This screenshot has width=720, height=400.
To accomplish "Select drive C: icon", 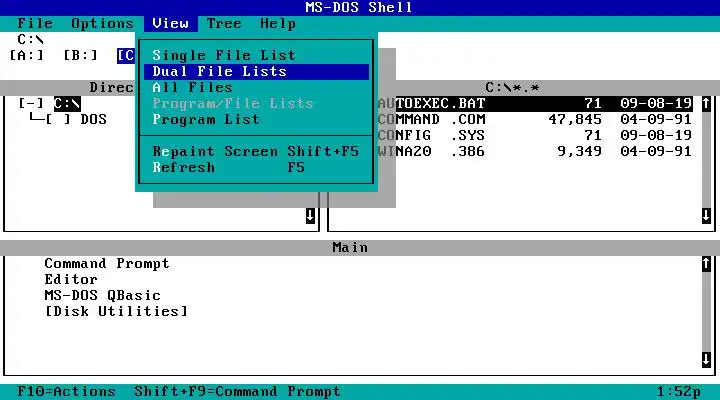I will coord(126,56).
